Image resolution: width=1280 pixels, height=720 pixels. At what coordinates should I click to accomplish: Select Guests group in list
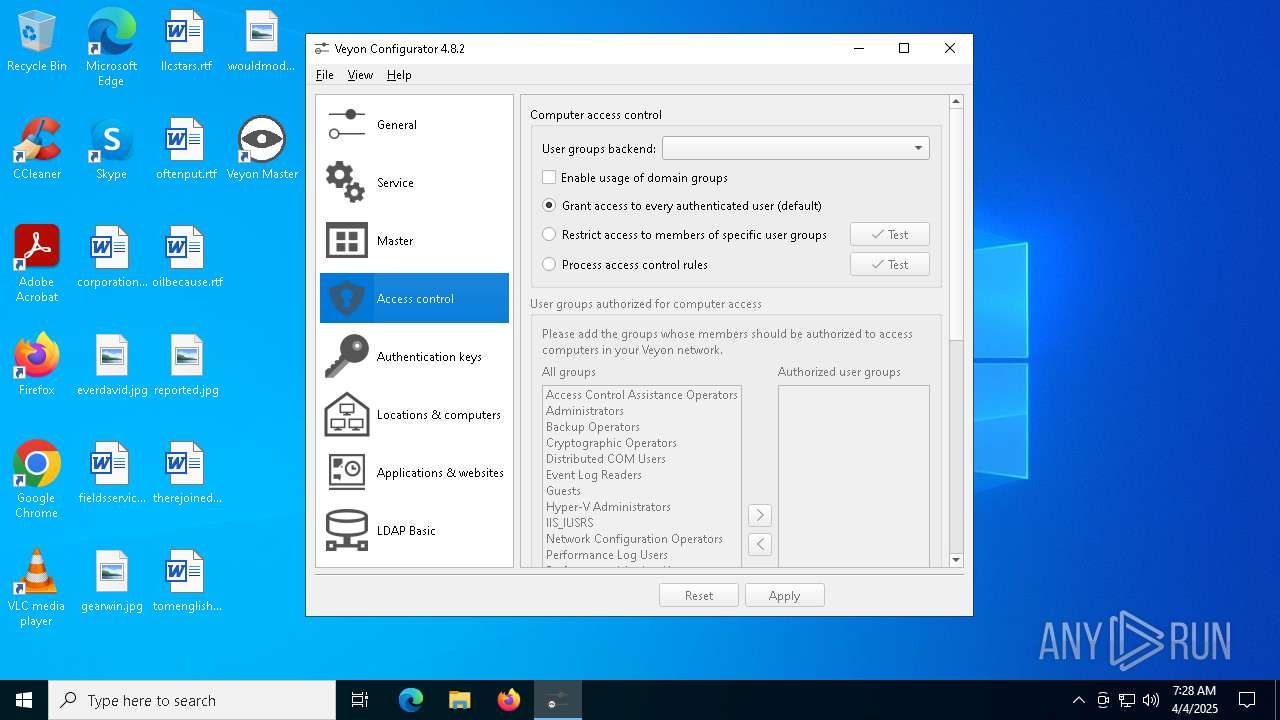pyautogui.click(x=642, y=491)
